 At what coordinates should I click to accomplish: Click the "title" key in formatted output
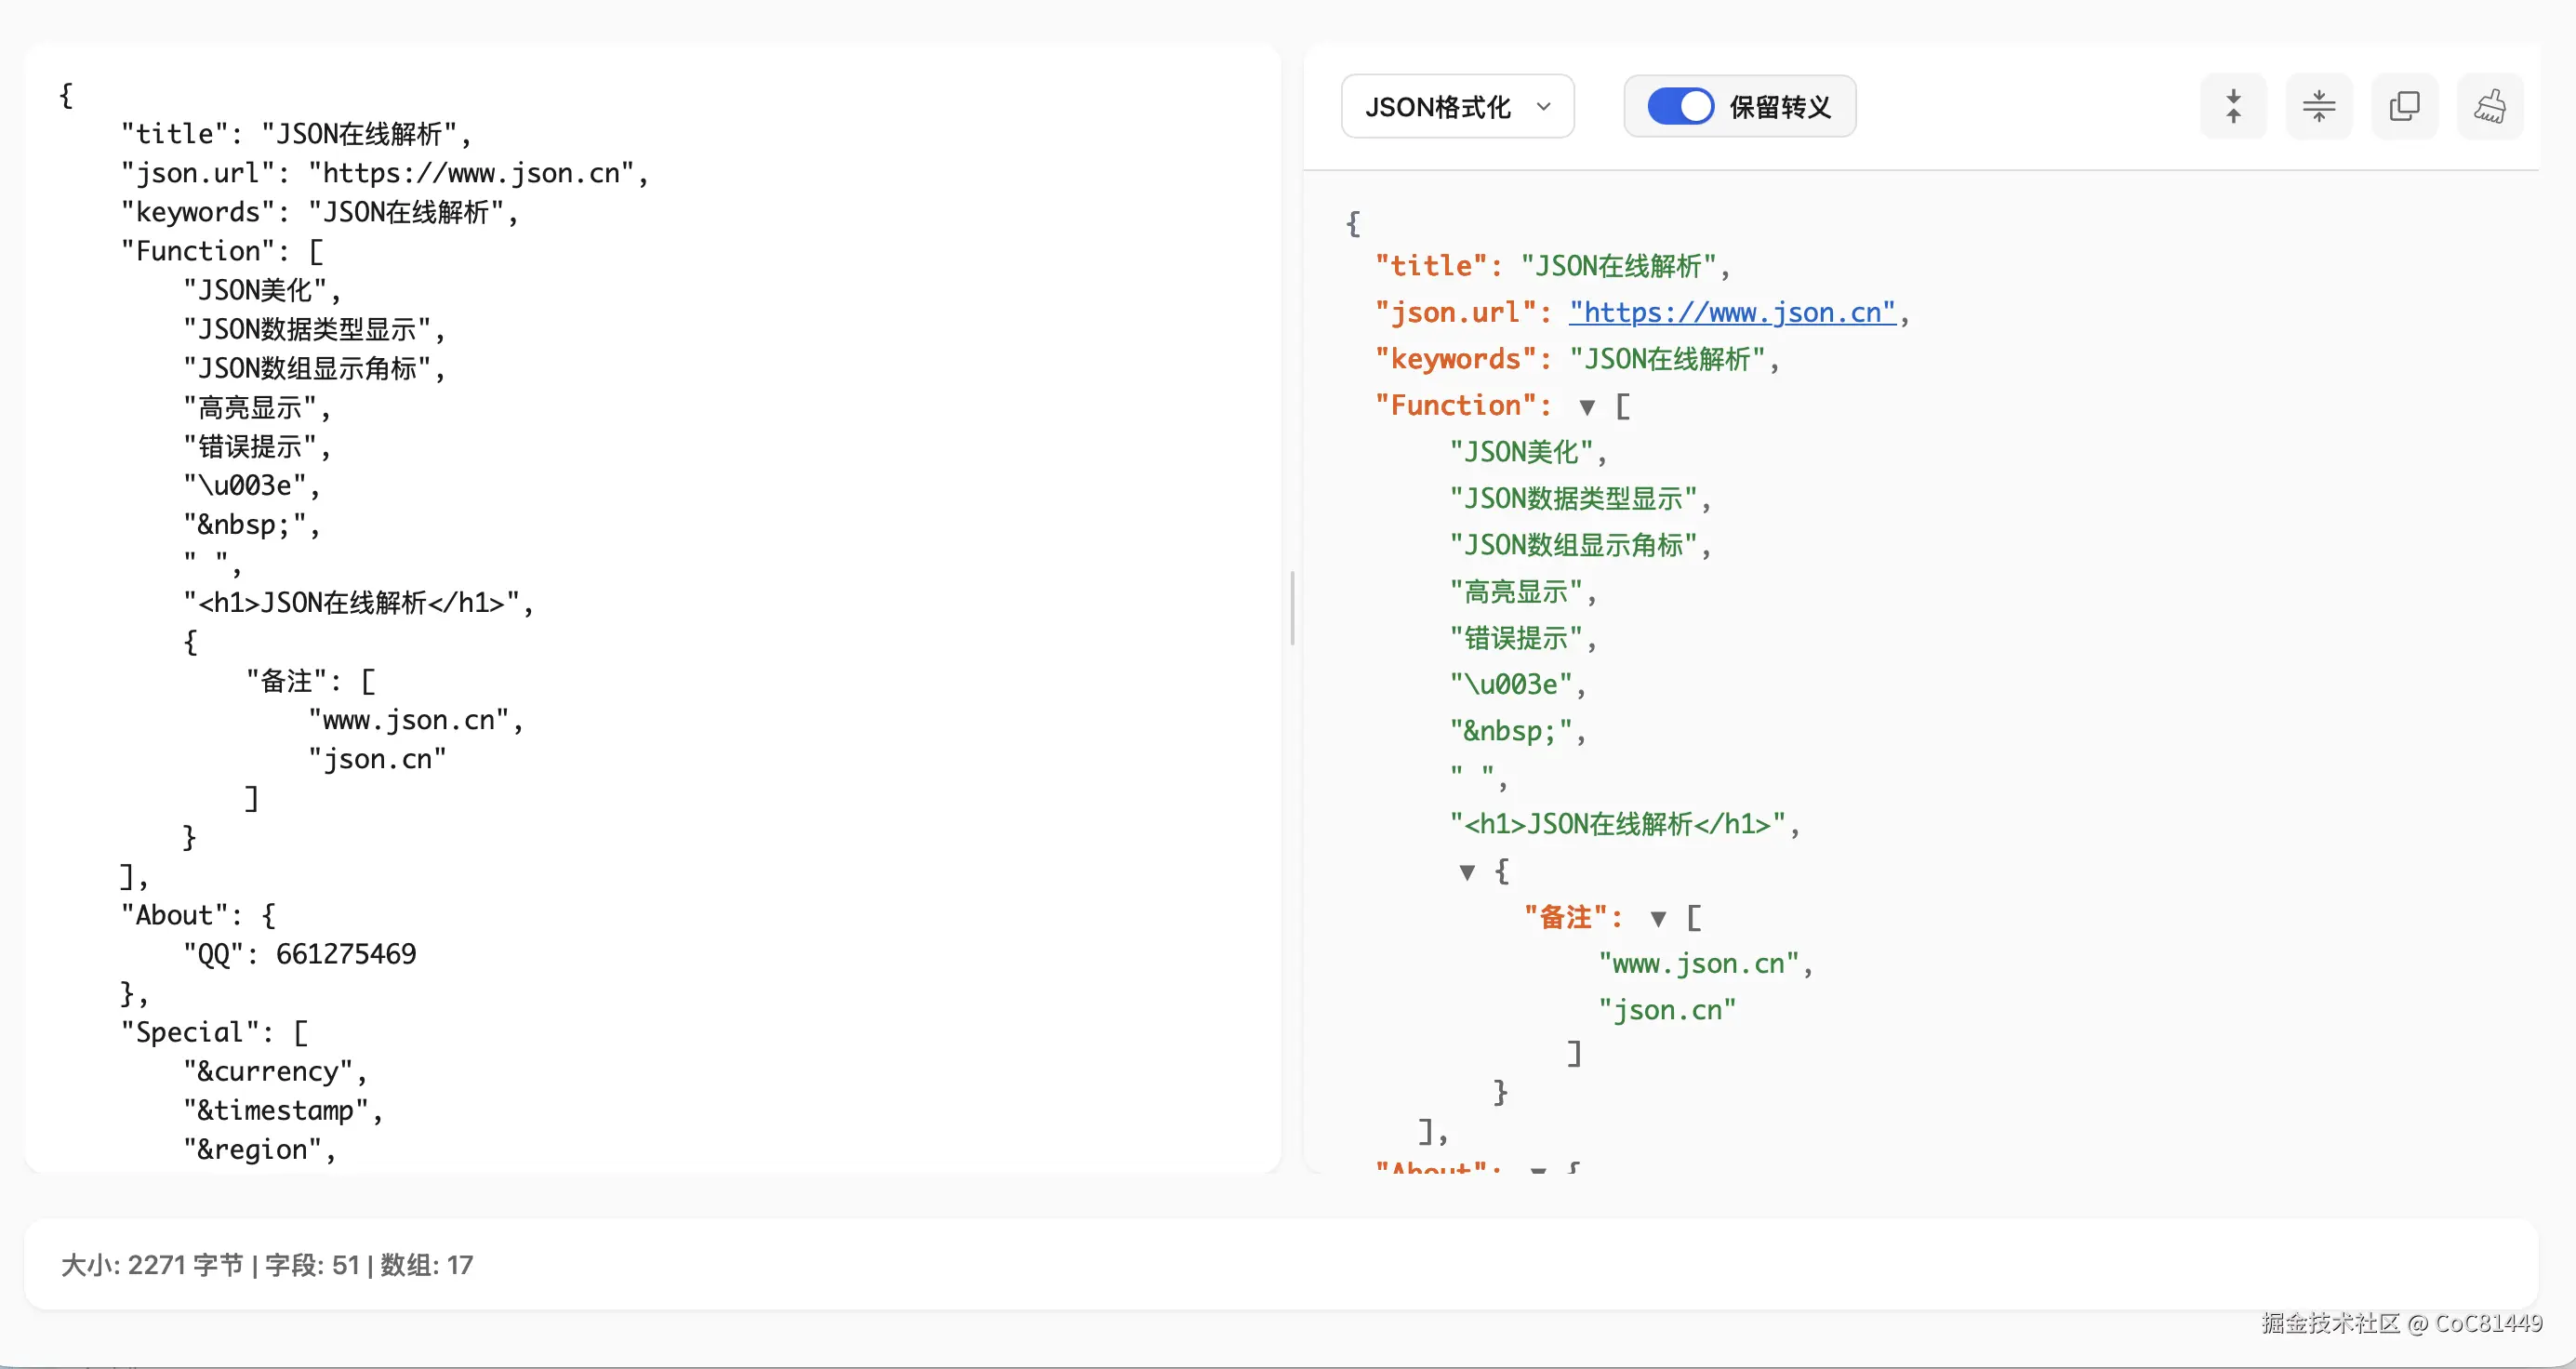pos(1431,266)
